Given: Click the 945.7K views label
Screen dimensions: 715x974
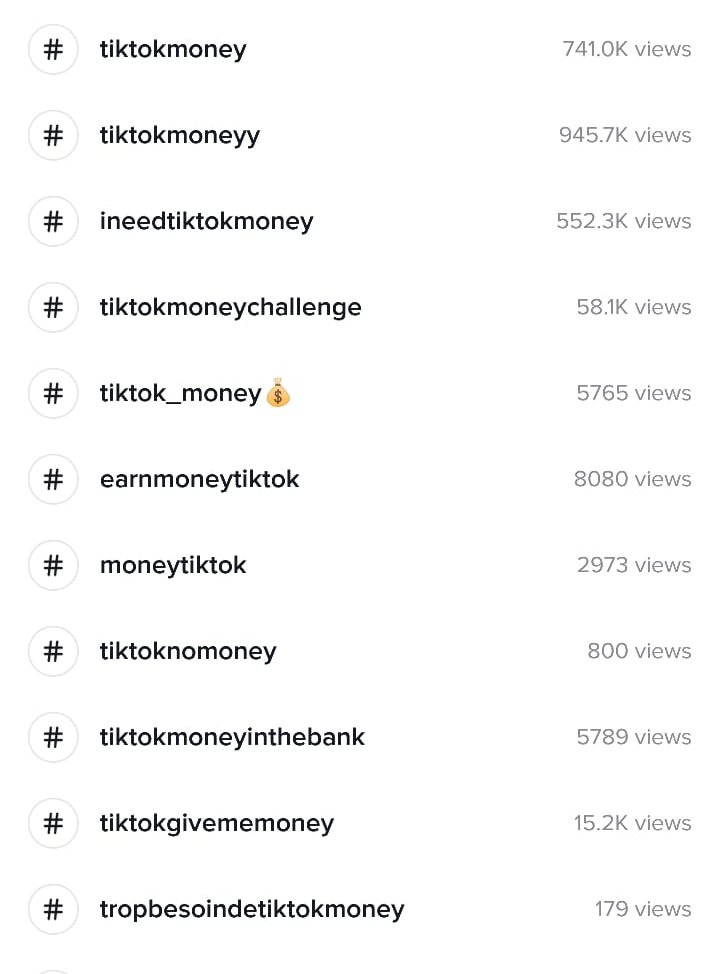Looking at the screenshot, I should tap(625, 135).
